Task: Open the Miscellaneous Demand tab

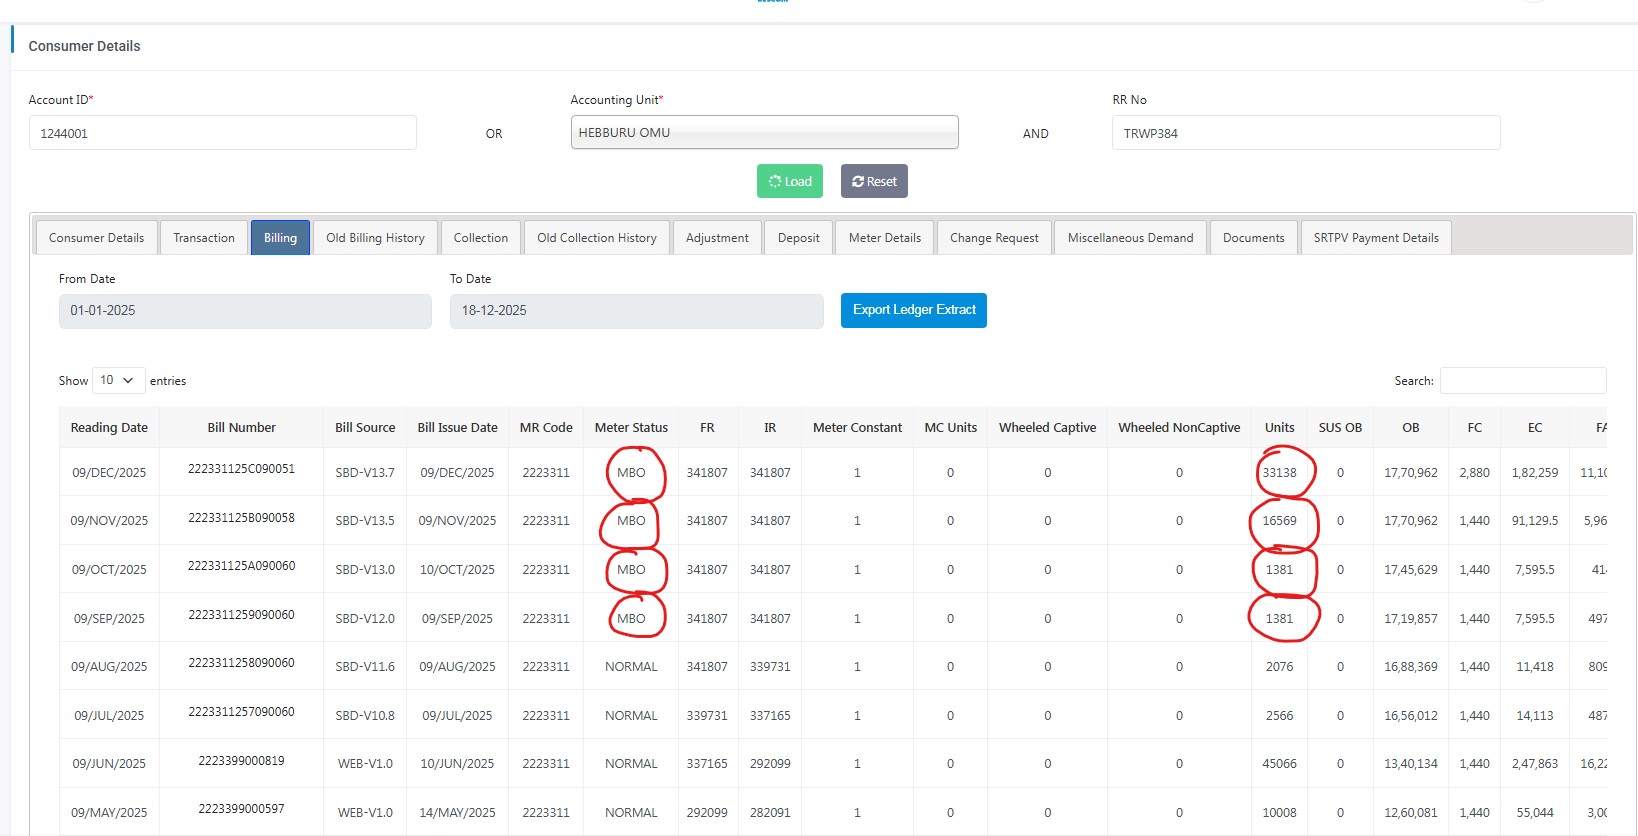Action: coord(1130,238)
